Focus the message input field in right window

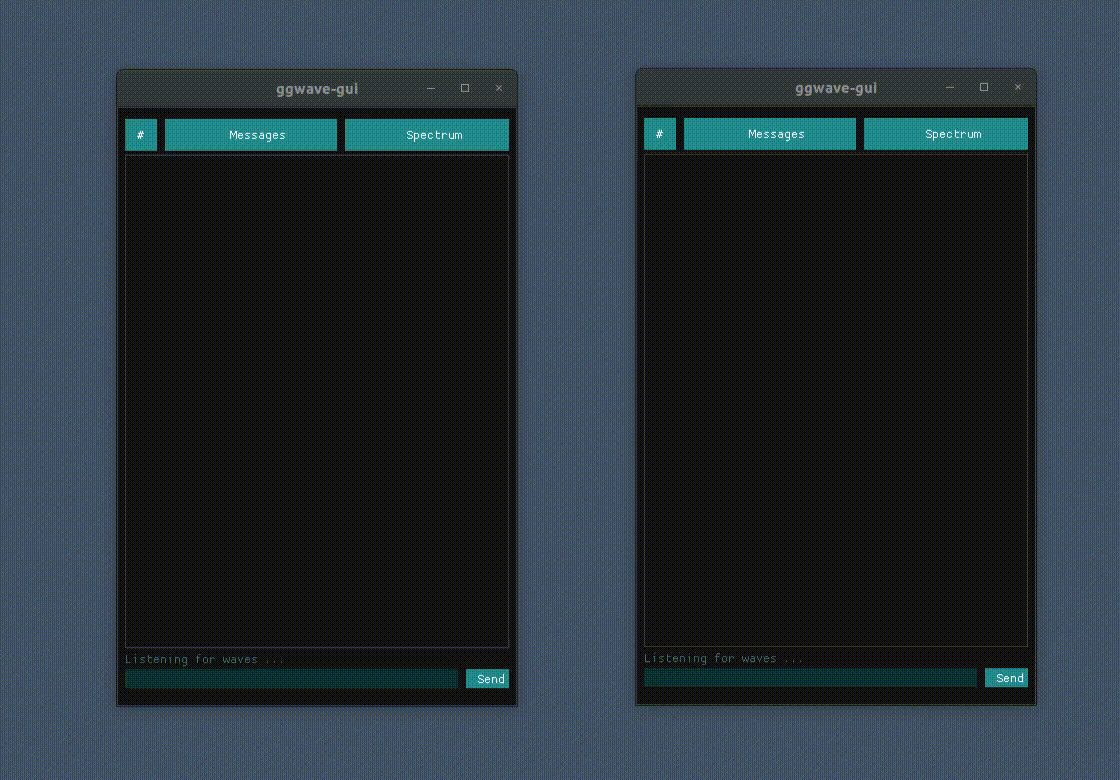click(x=810, y=678)
